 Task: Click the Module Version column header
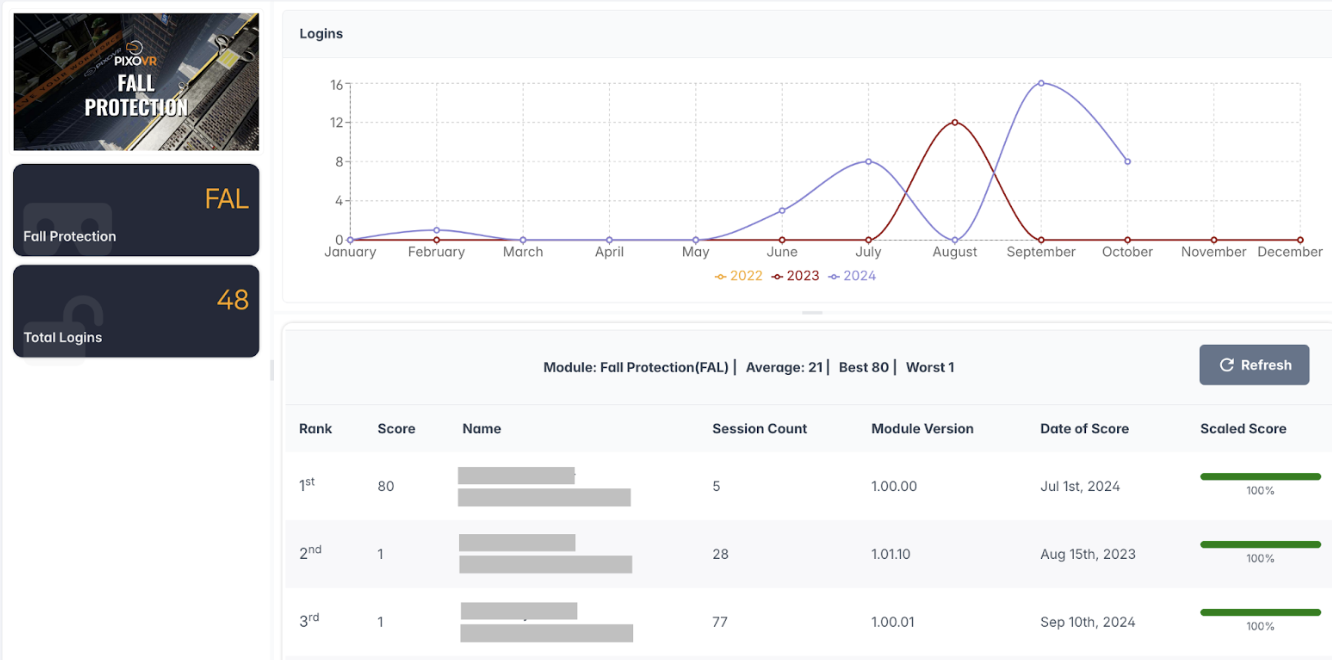coord(922,429)
